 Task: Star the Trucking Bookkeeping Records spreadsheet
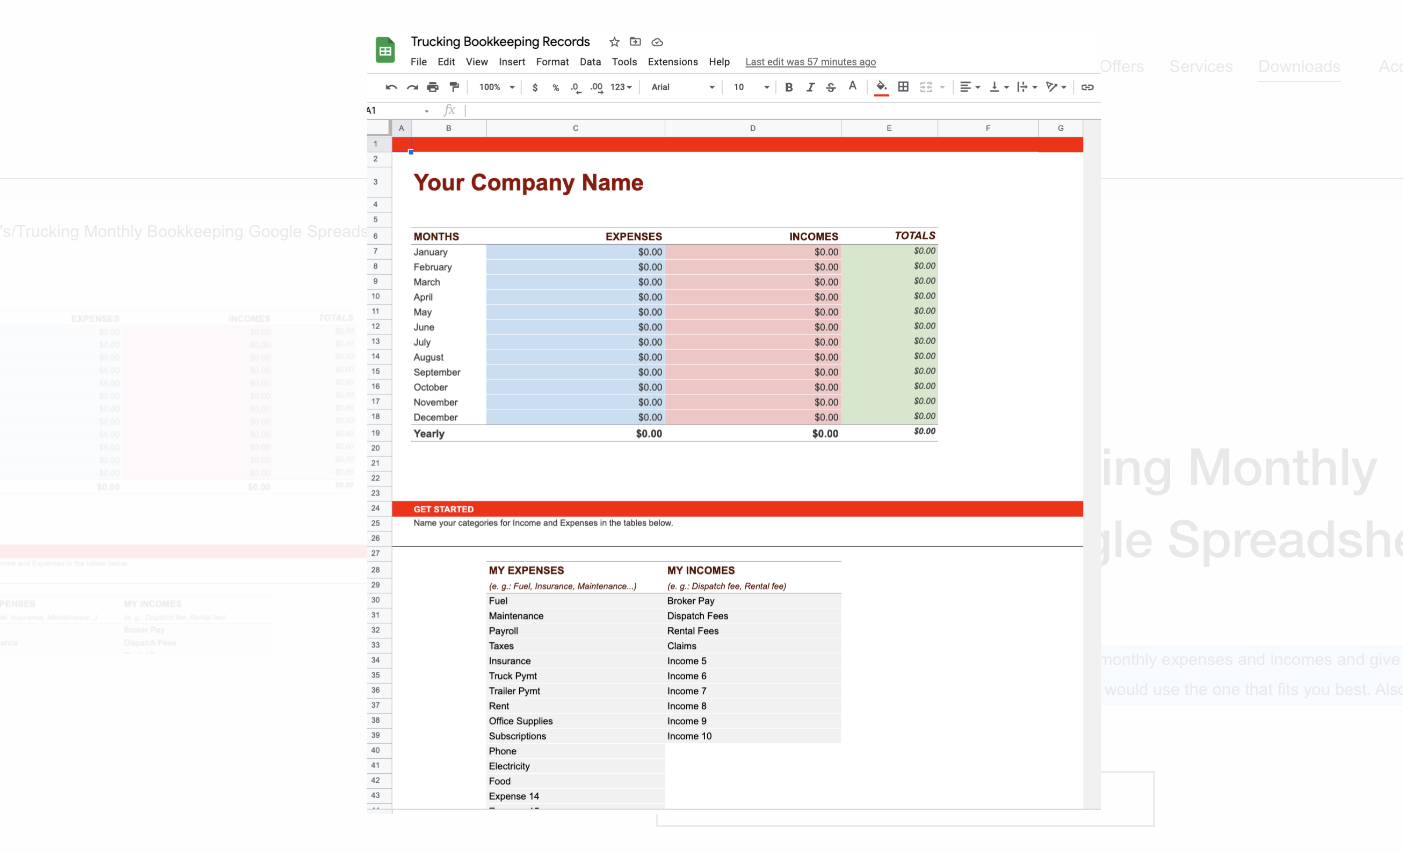(x=613, y=42)
